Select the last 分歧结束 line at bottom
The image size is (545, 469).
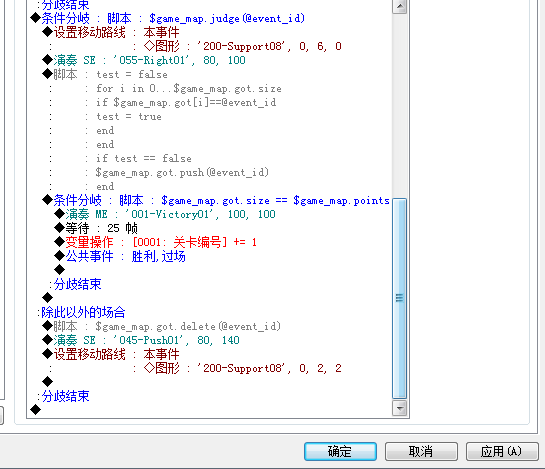coord(63,396)
